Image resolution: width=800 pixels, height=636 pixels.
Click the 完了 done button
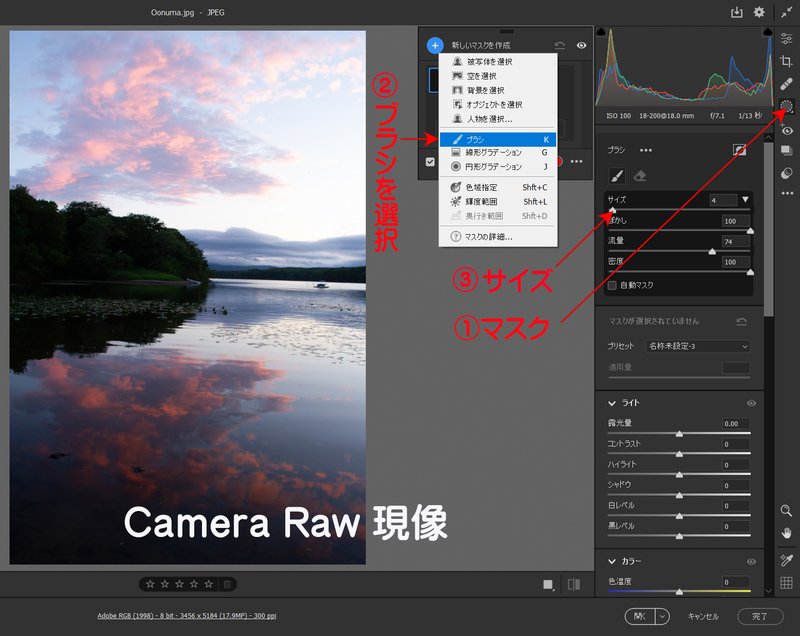coord(760,617)
